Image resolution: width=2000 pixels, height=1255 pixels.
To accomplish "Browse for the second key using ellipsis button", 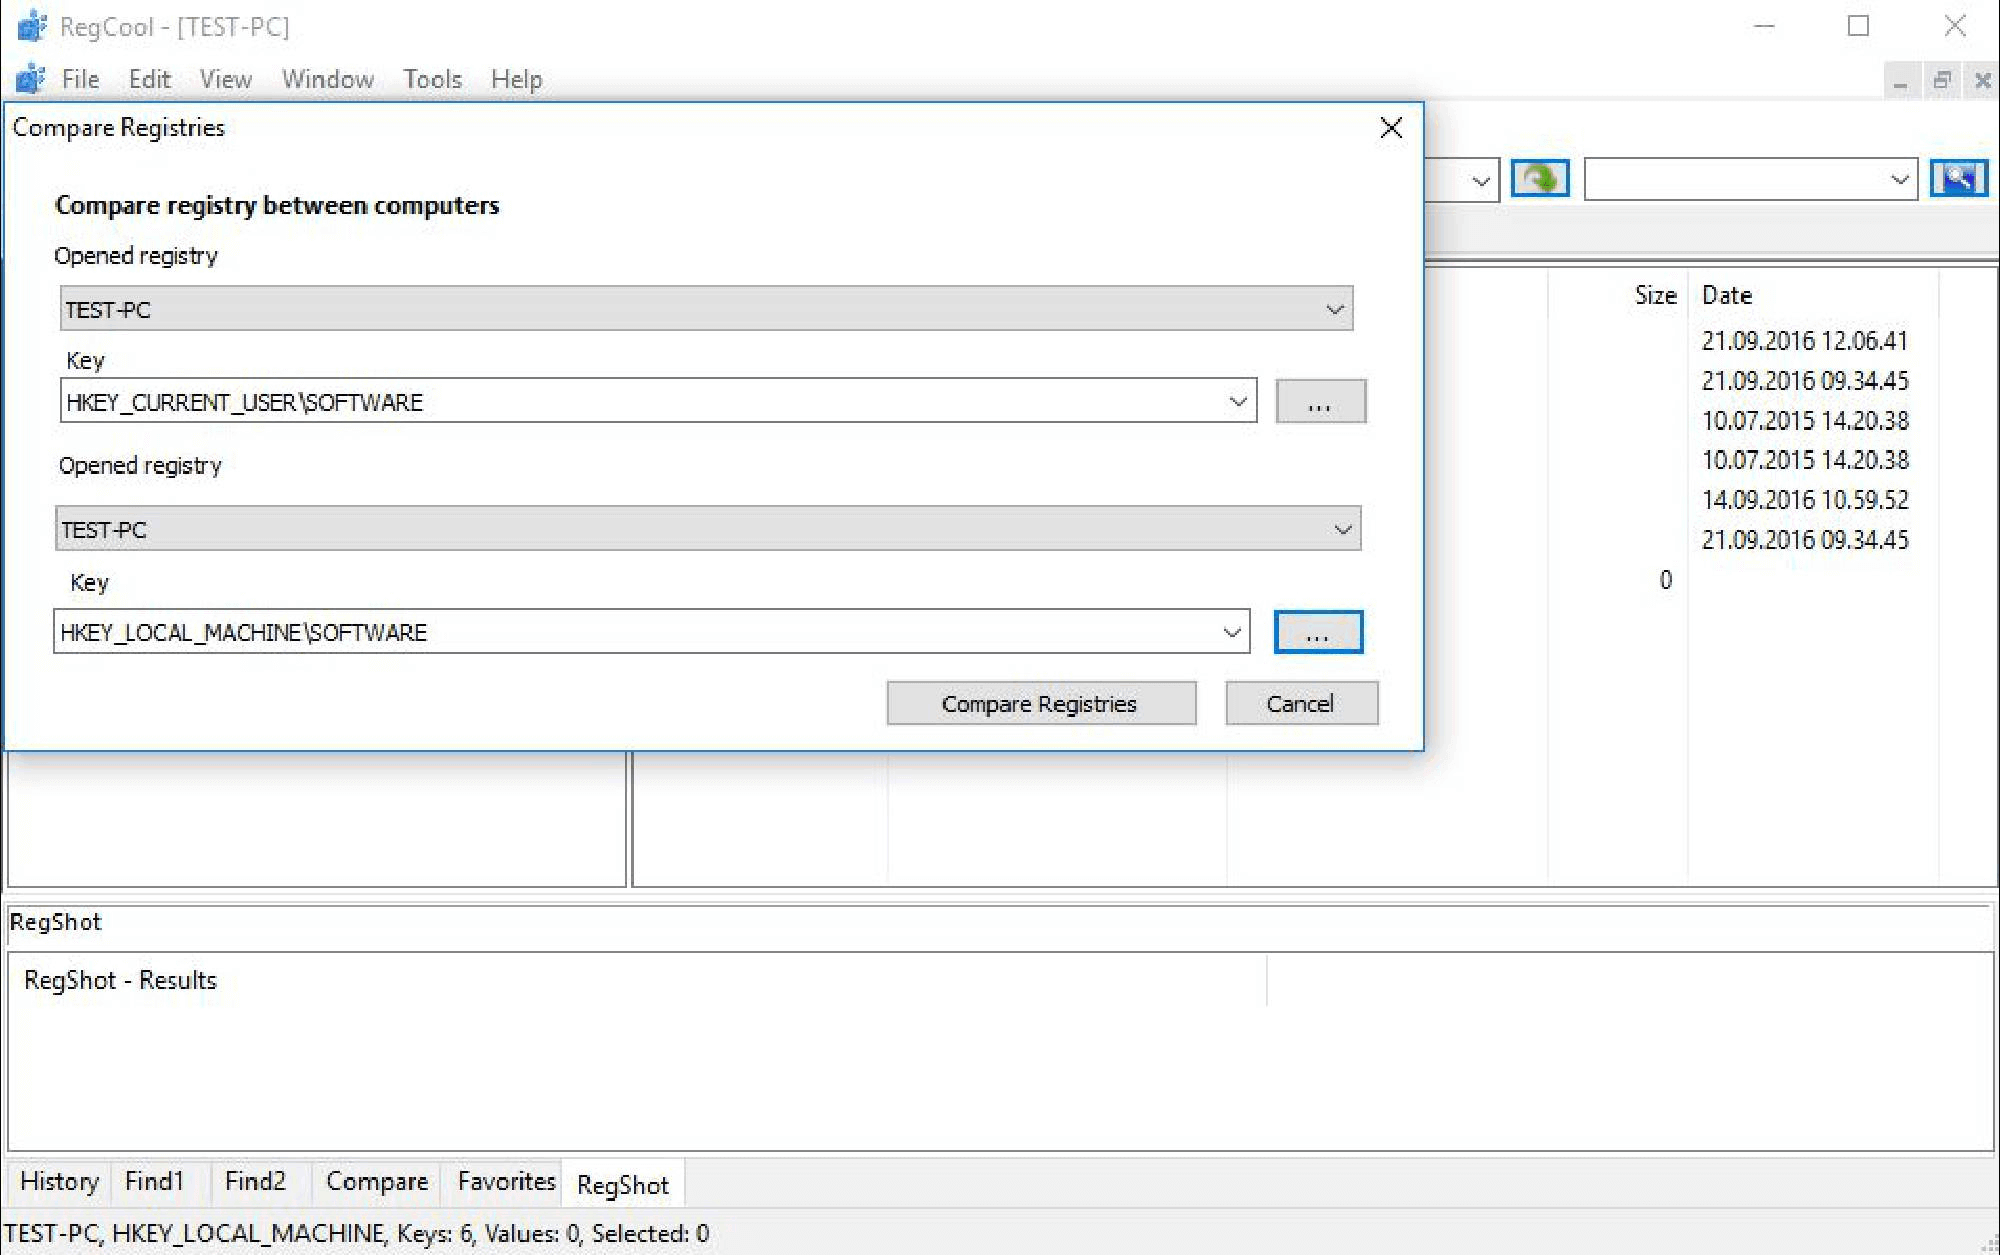I will pos(1318,631).
